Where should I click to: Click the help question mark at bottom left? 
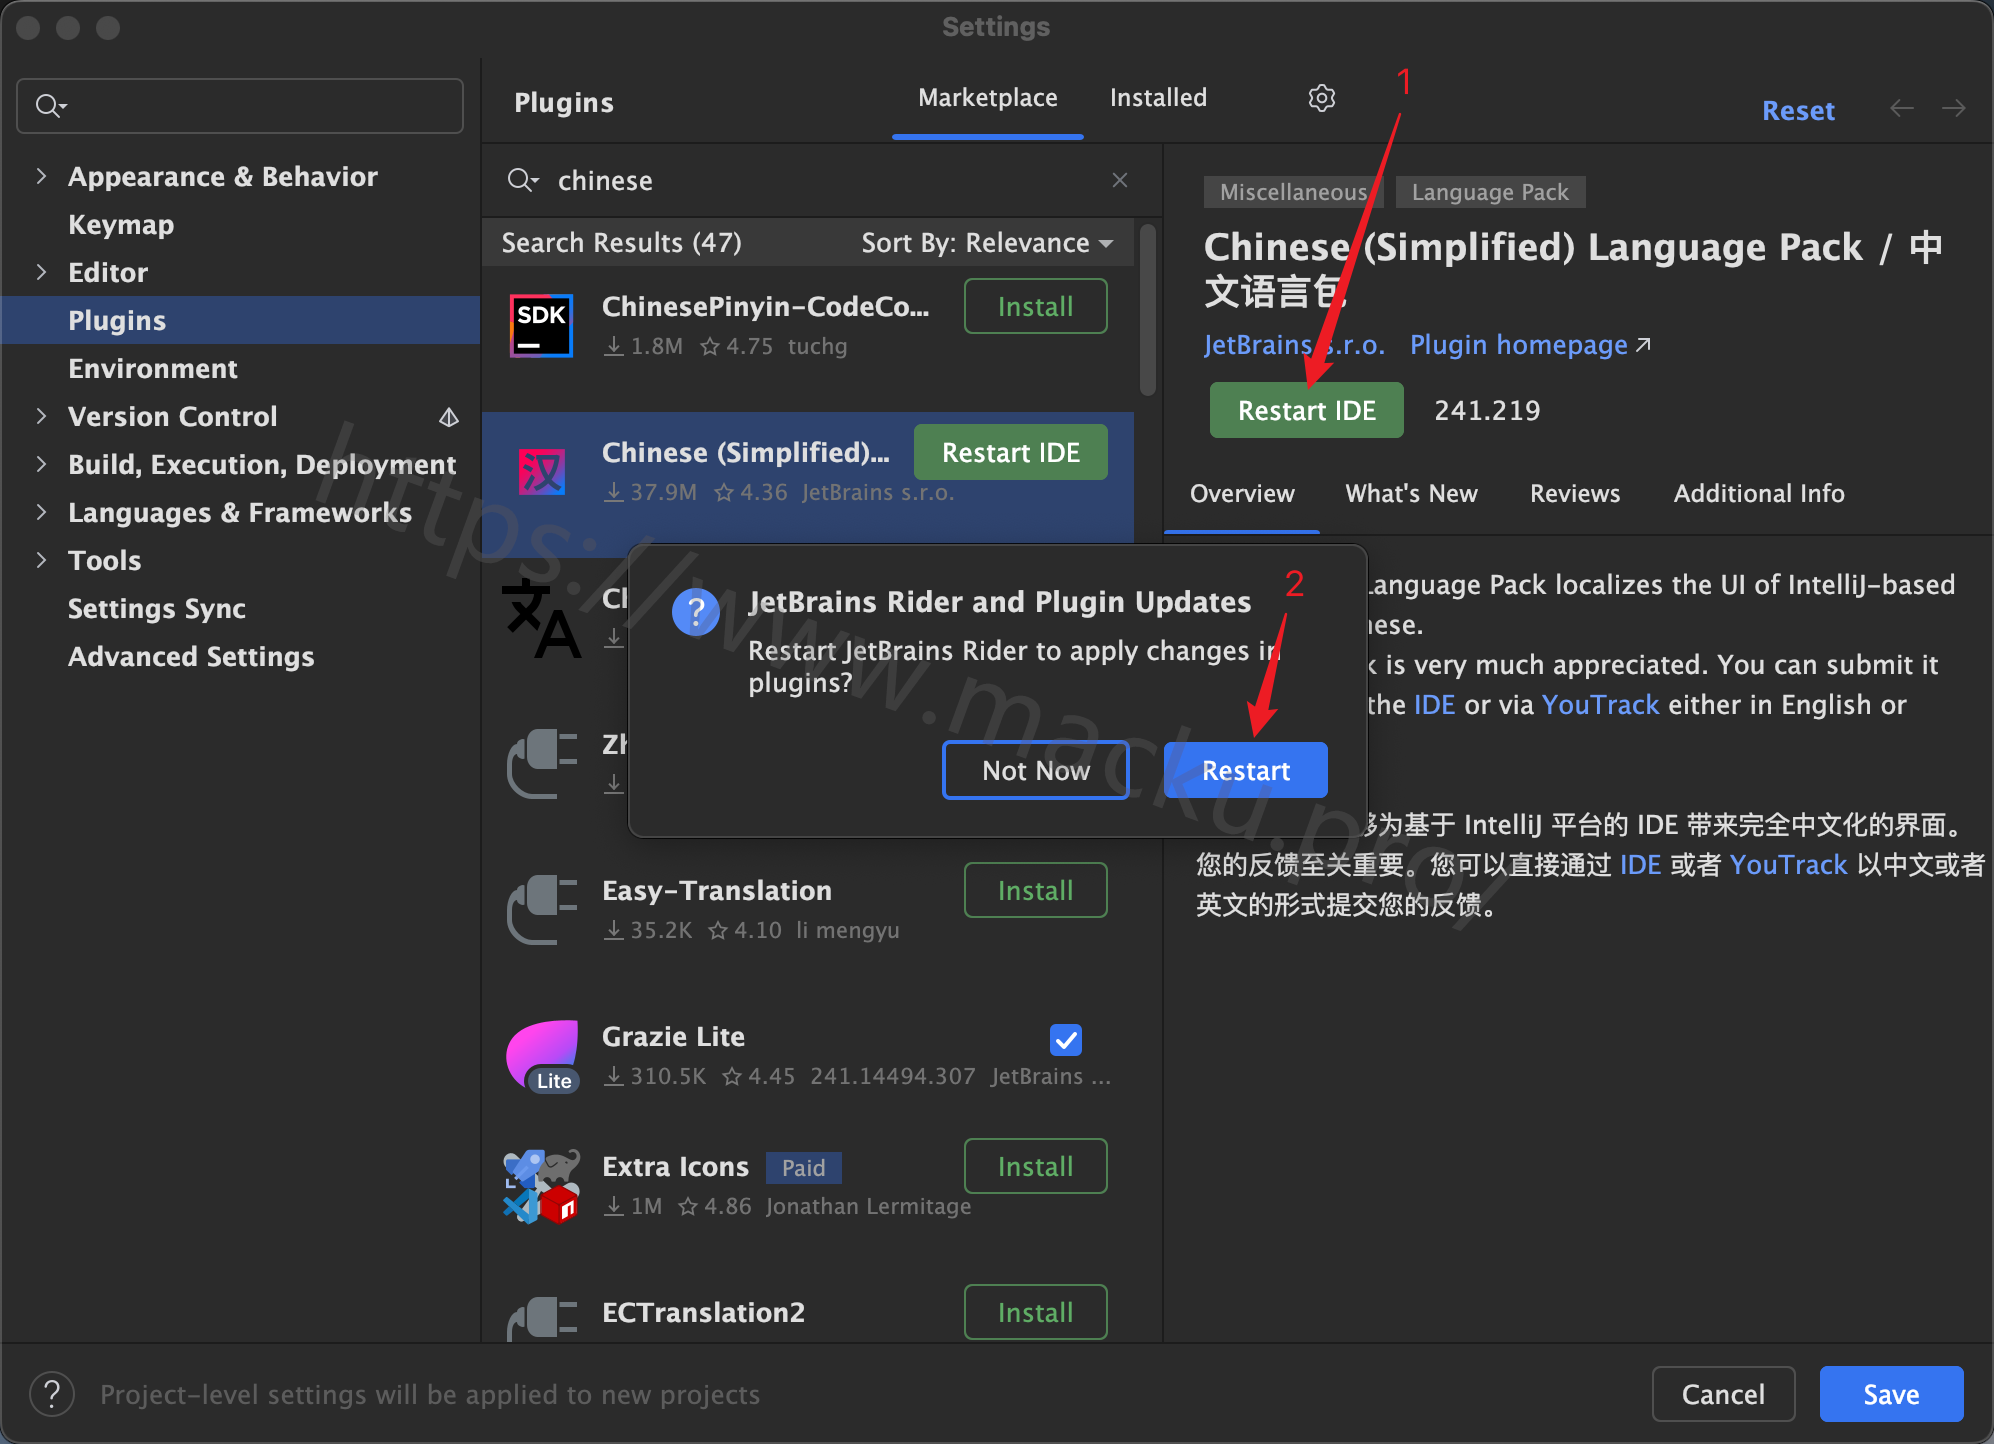pyautogui.click(x=52, y=1394)
